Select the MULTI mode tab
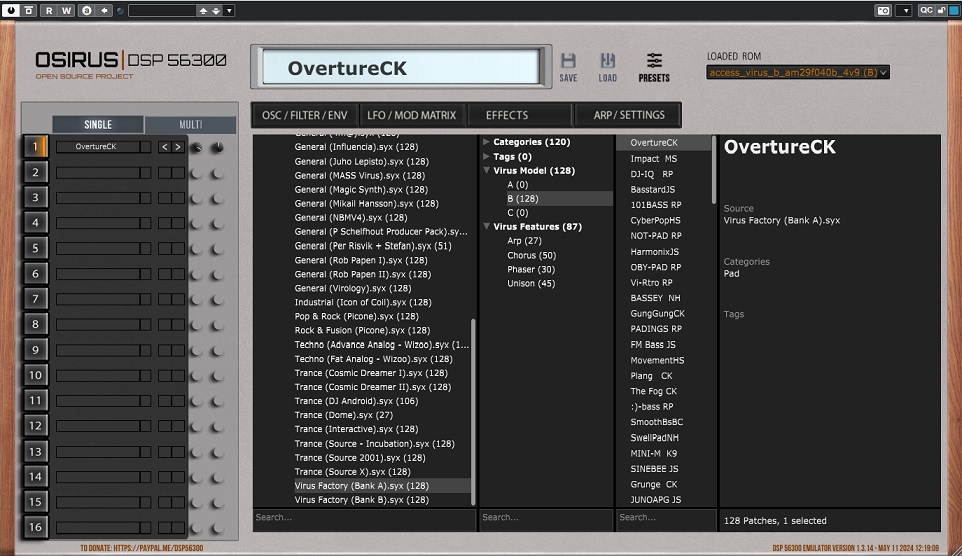Viewport: 962px width, 556px height. (x=190, y=125)
